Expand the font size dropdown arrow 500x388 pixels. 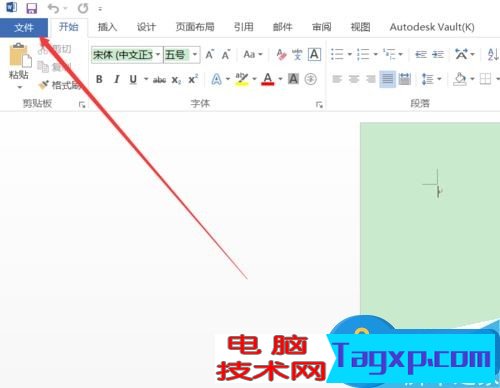click(x=195, y=55)
